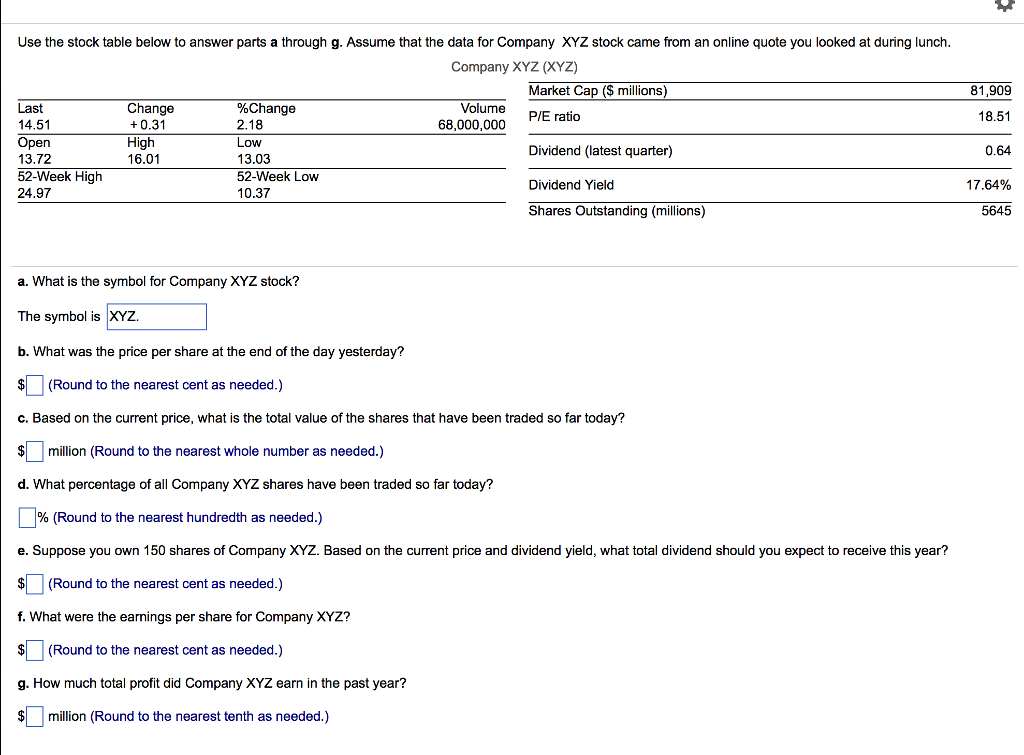1024x755 pixels.
Task: Click question b about yesterday's closing price
Action: [211, 352]
